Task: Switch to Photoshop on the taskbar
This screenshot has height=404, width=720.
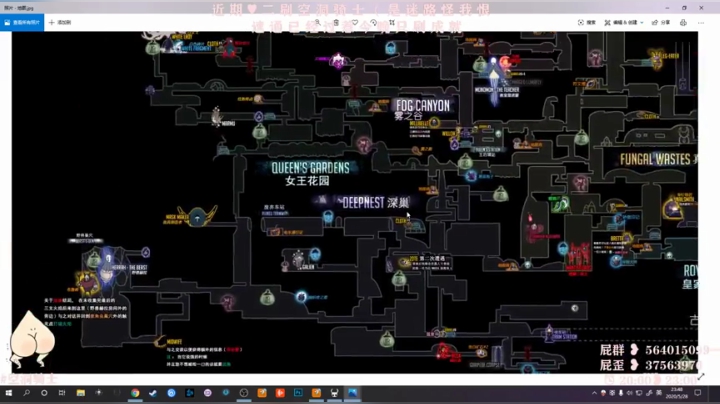Action: pos(298,393)
